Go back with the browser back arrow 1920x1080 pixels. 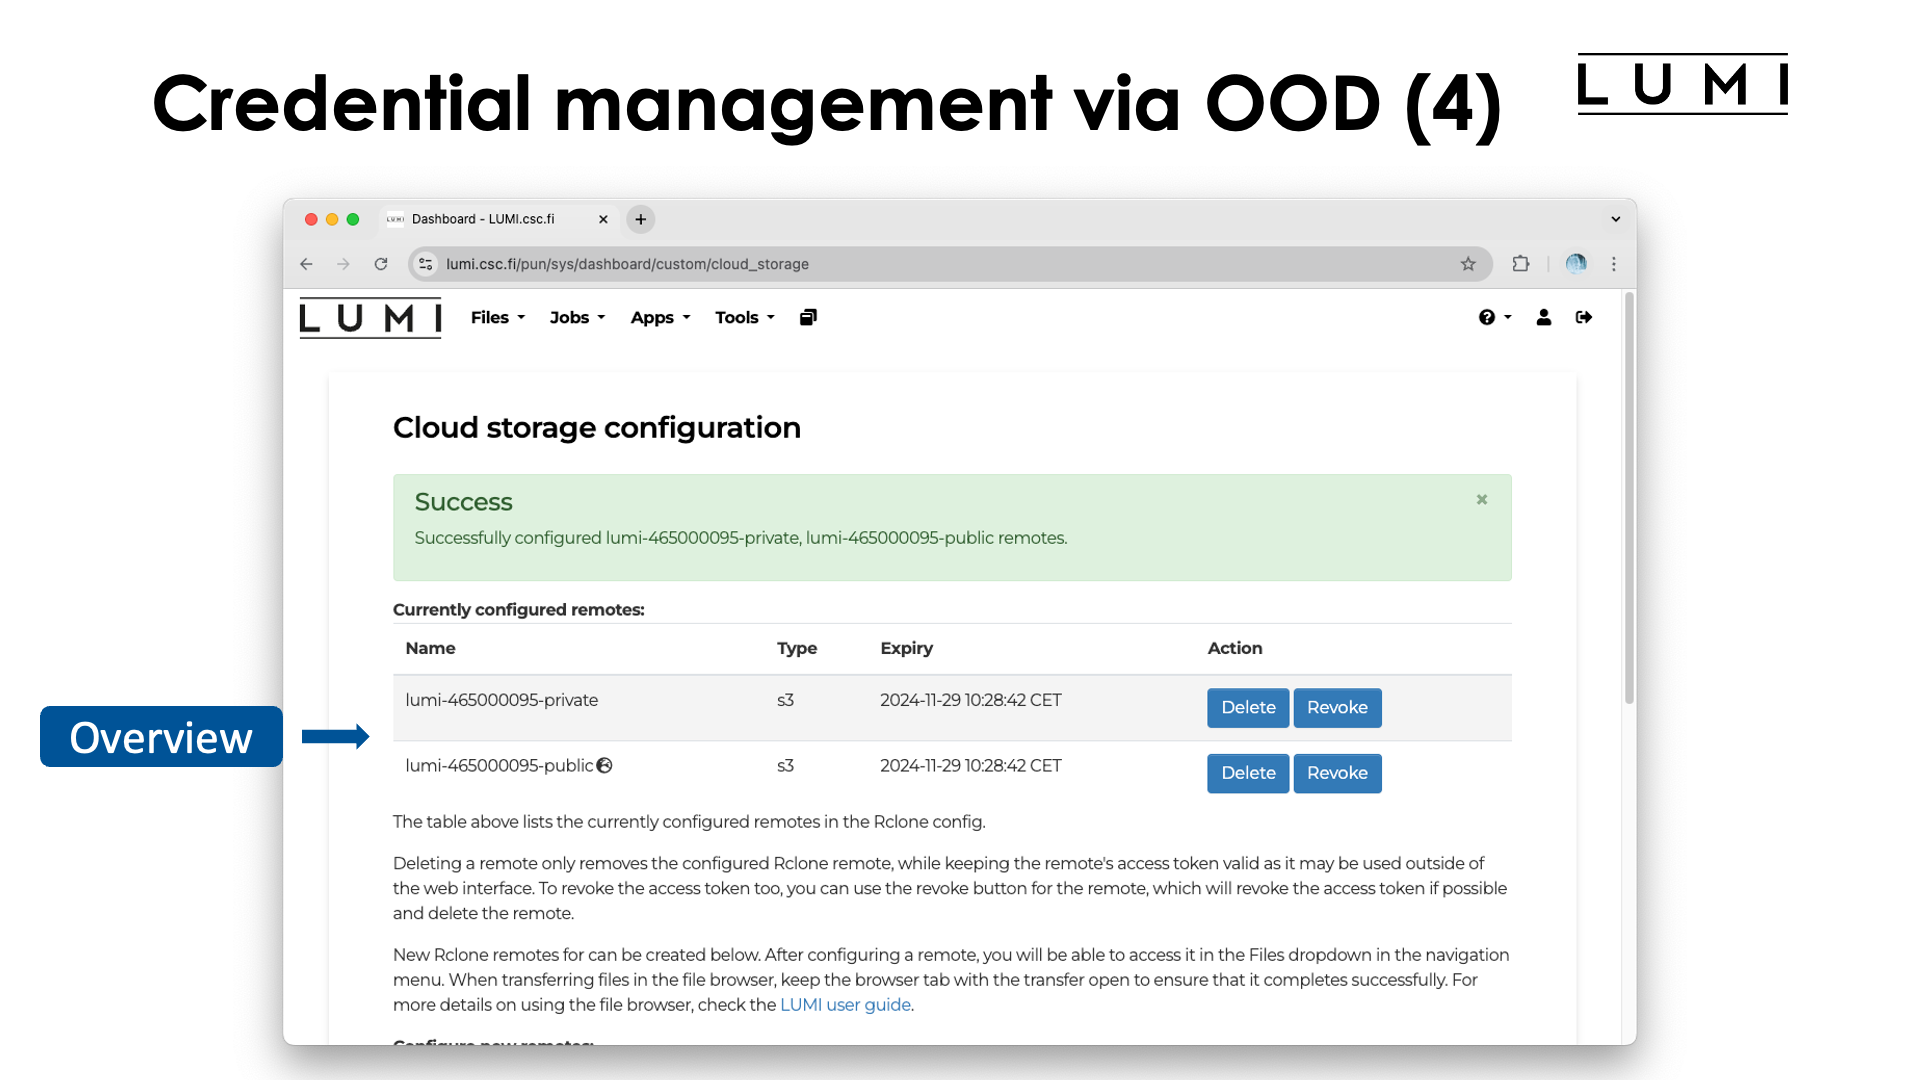(306, 264)
